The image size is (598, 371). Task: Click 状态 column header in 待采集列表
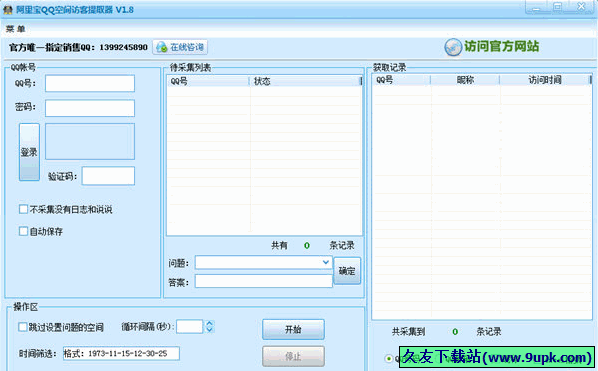pyautogui.click(x=304, y=81)
